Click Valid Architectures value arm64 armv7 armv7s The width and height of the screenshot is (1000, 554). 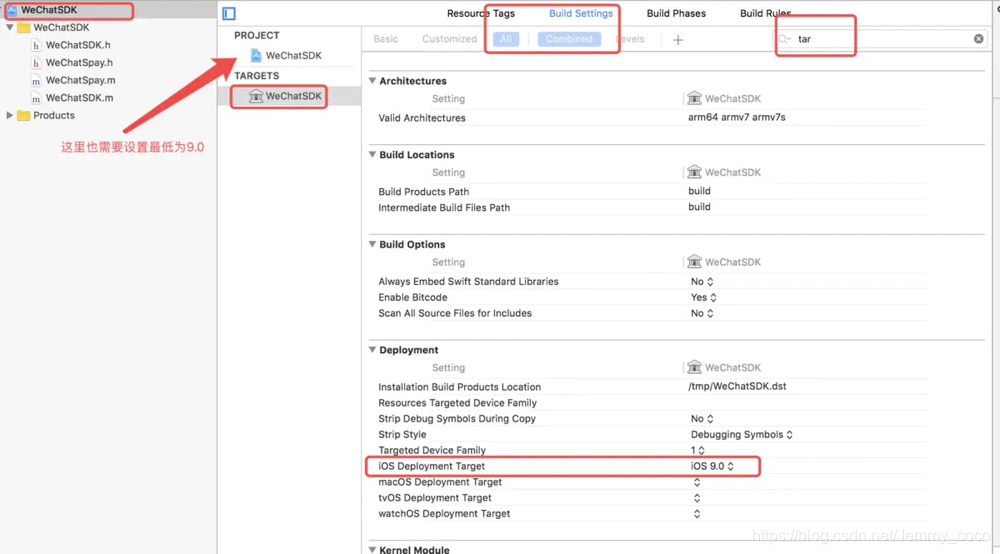click(737, 117)
